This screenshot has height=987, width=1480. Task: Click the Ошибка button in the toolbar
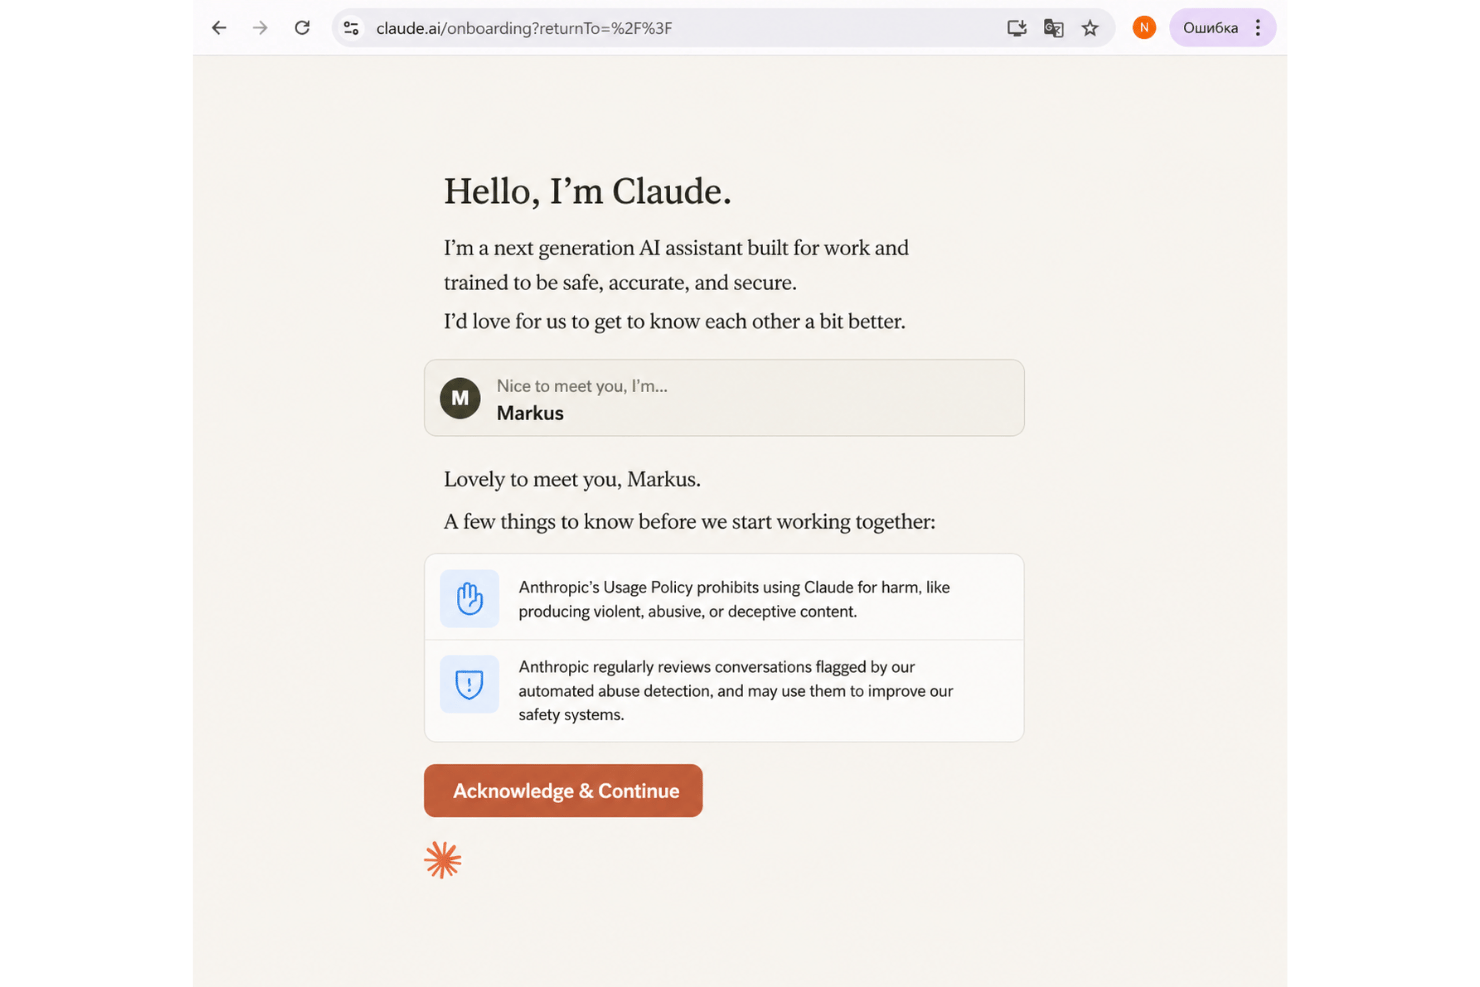[1211, 28]
